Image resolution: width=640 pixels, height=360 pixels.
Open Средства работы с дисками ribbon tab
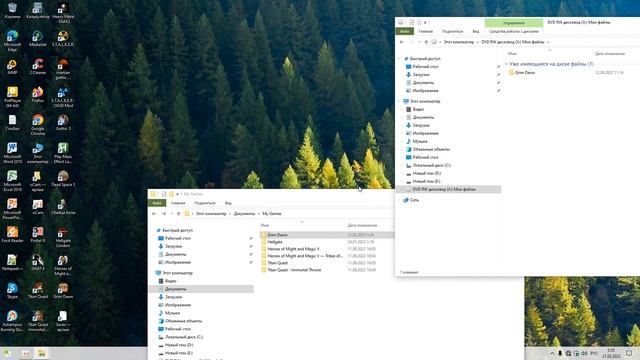click(x=514, y=31)
